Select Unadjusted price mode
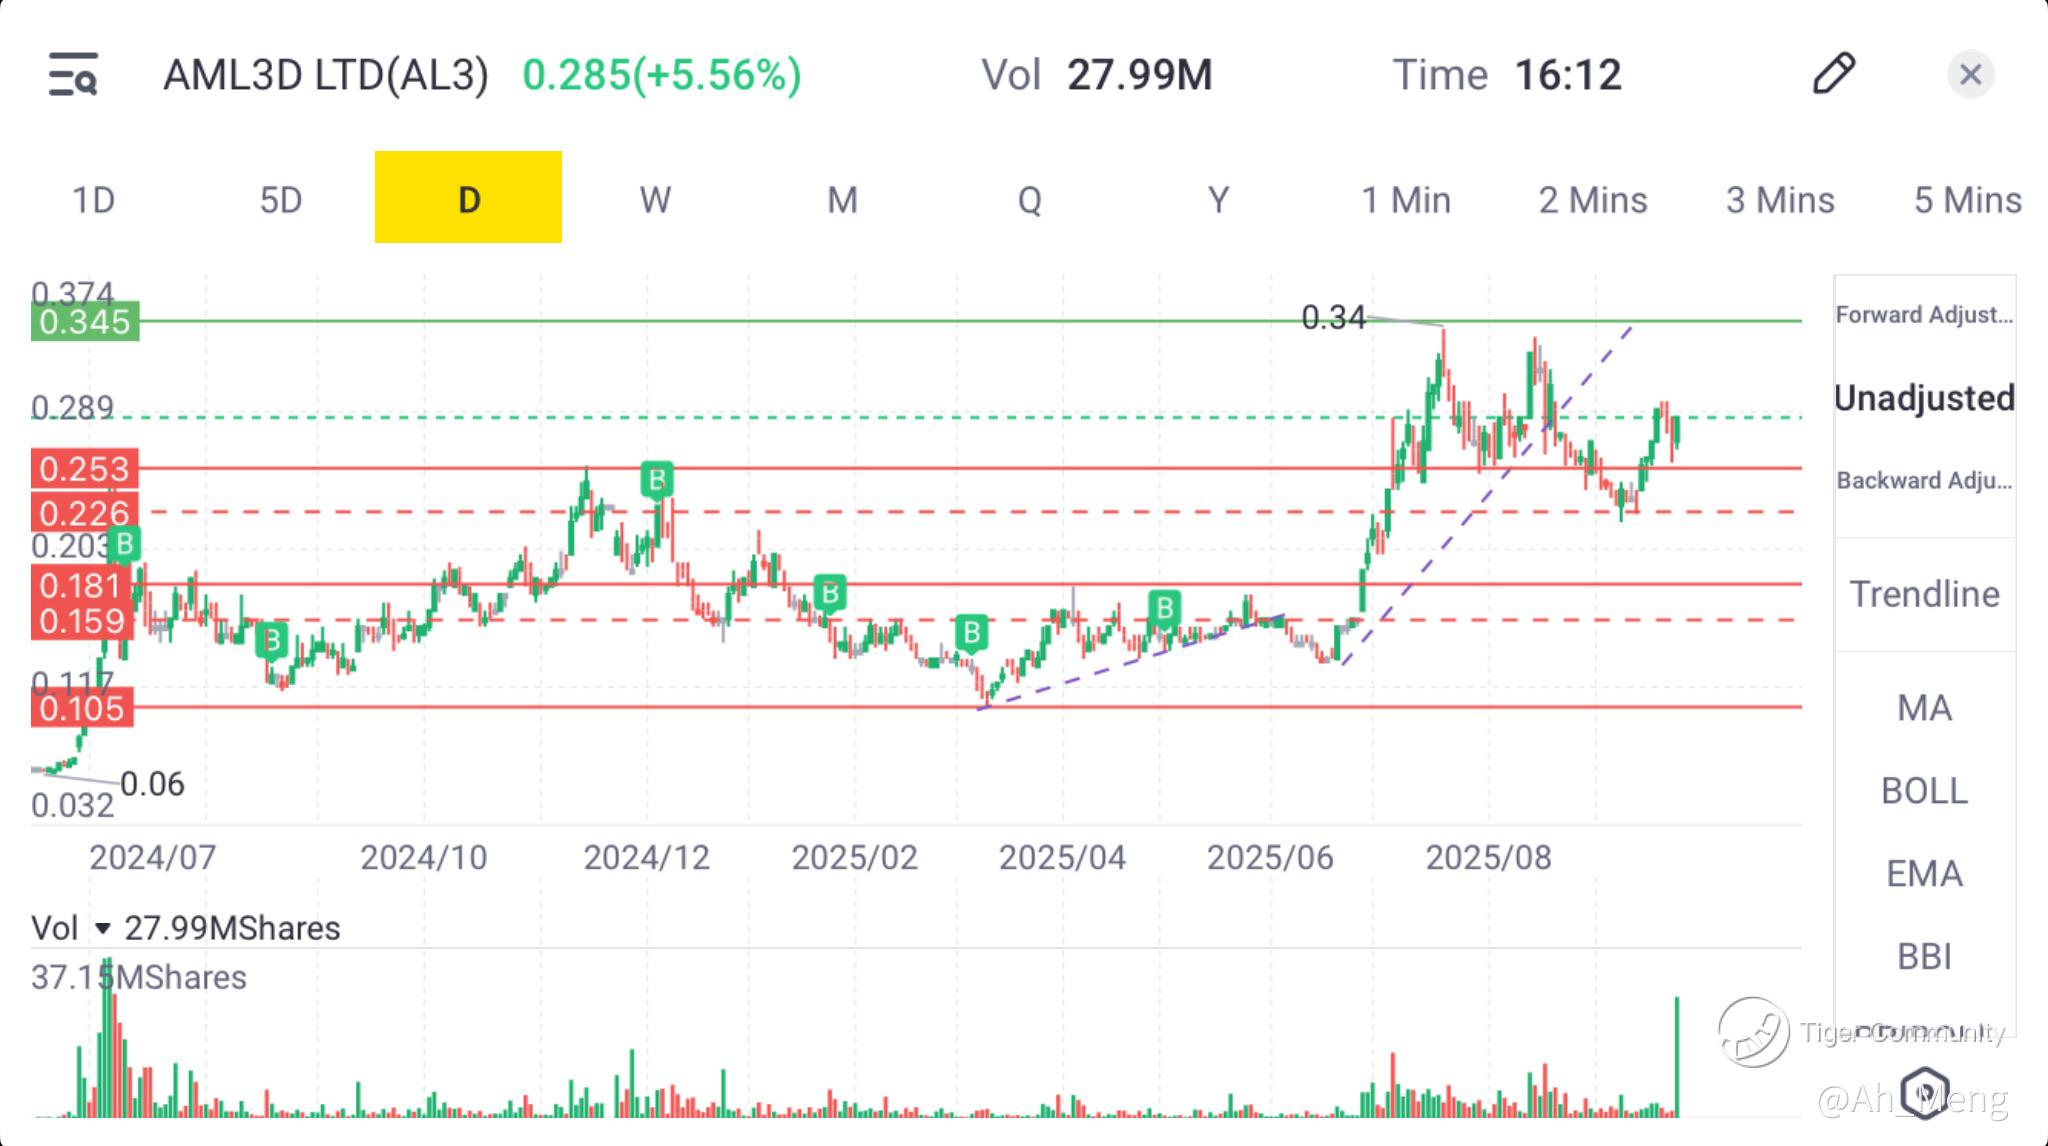Screen dimensions: 2048x1146 1924,398
